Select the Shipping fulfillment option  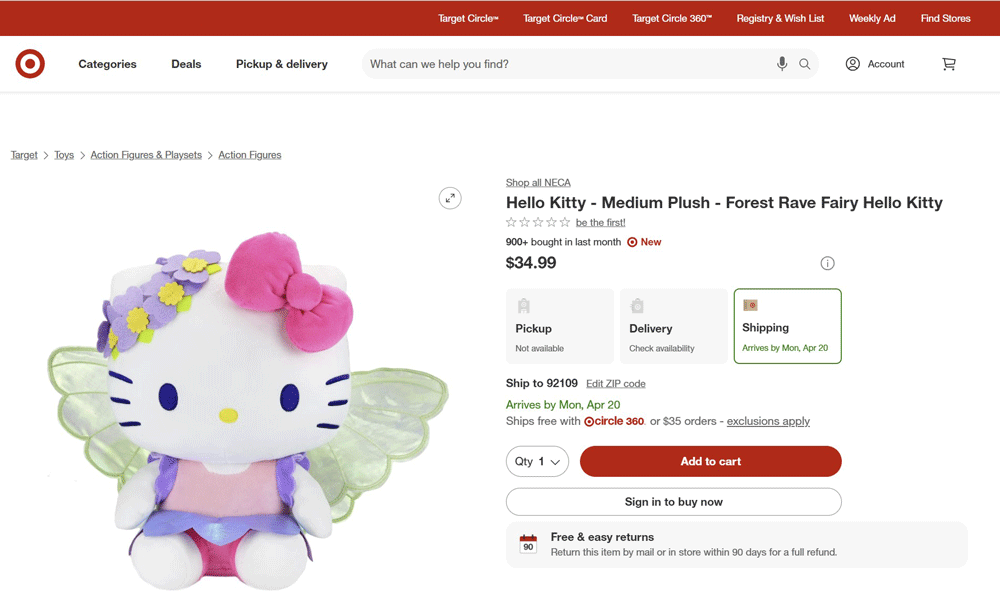point(787,326)
